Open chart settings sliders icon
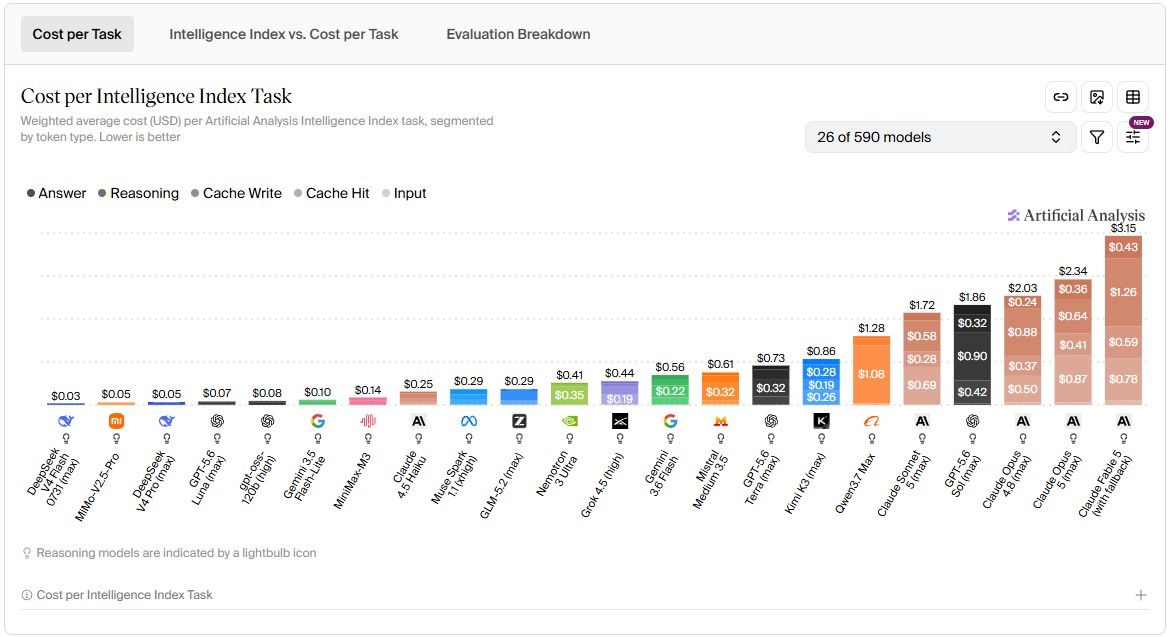Image resolution: width=1171 pixels, height=637 pixels. pos(1133,137)
